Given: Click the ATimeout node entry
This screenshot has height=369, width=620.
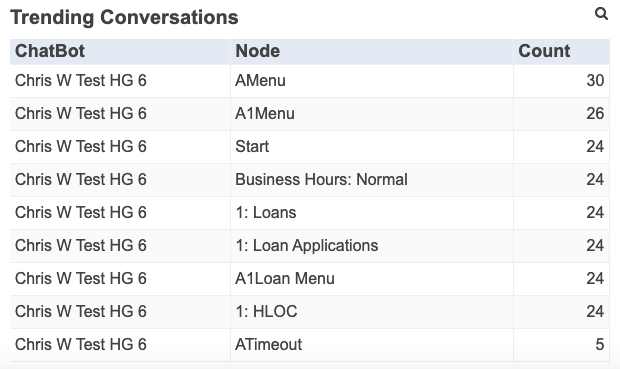Looking at the screenshot, I should [268, 344].
